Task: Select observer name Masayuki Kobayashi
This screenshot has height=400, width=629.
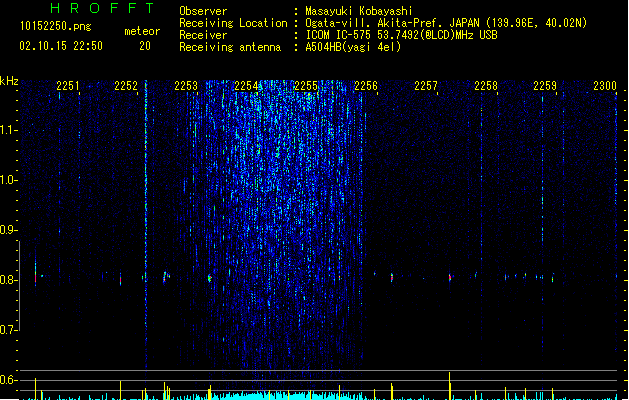Action: tap(359, 11)
